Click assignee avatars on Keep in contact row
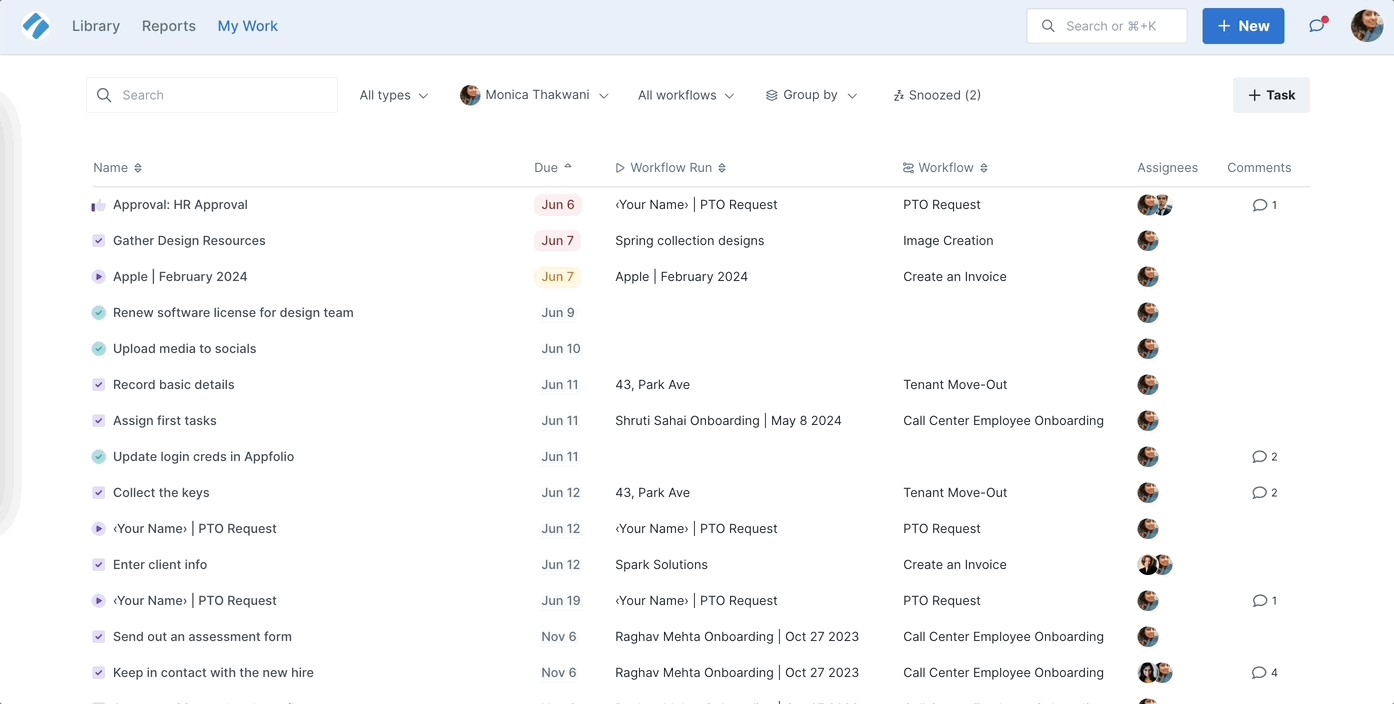This screenshot has width=1394, height=704. 1155,673
